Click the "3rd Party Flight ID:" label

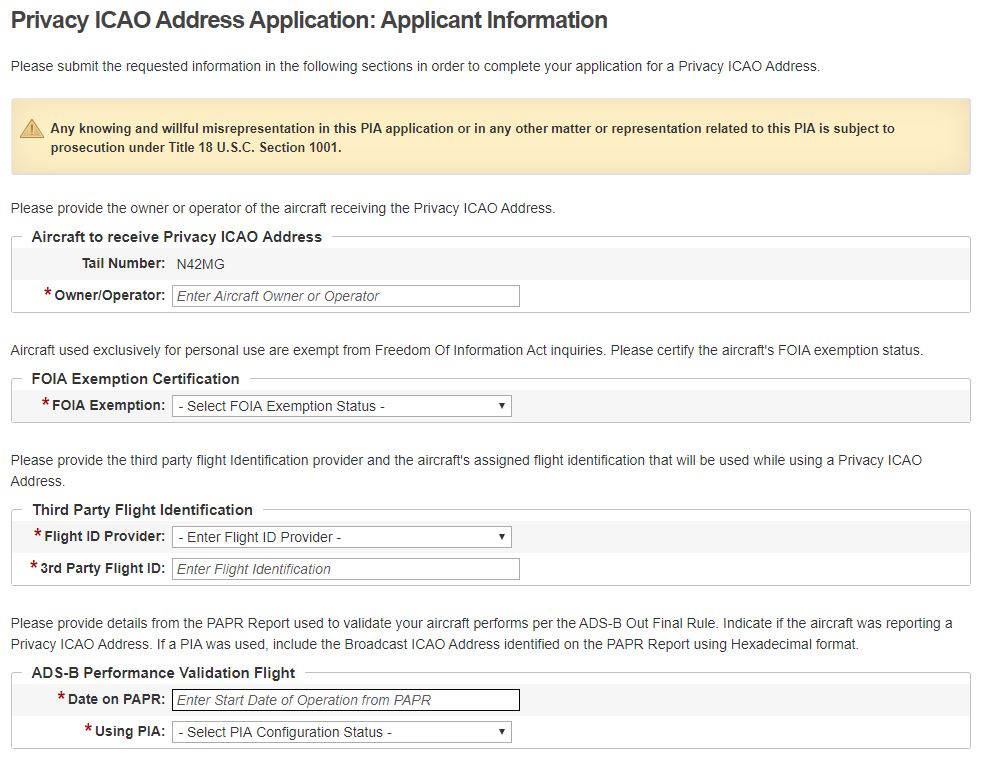tap(102, 568)
